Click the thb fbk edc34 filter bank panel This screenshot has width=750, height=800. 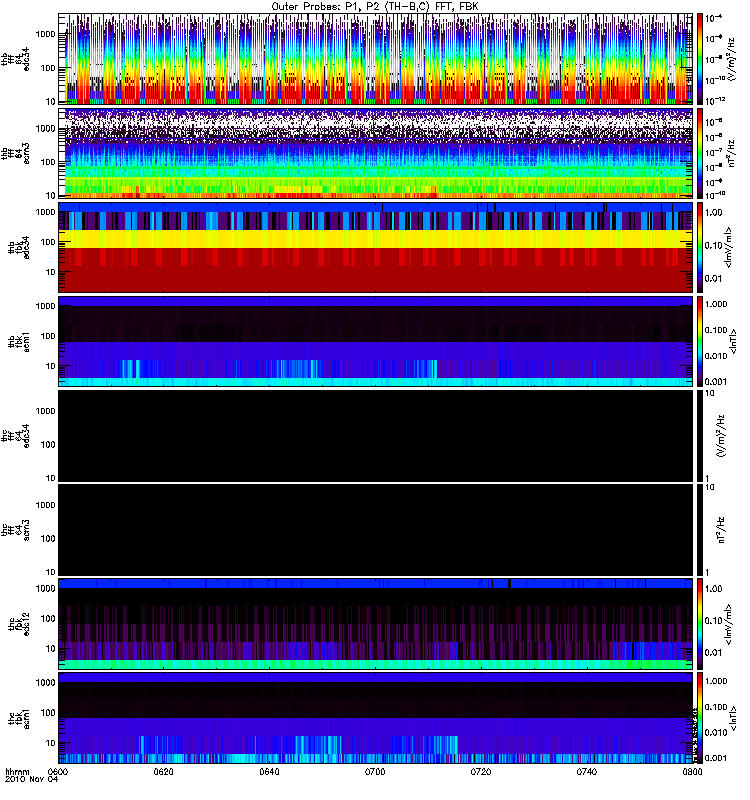[x=376, y=247]
